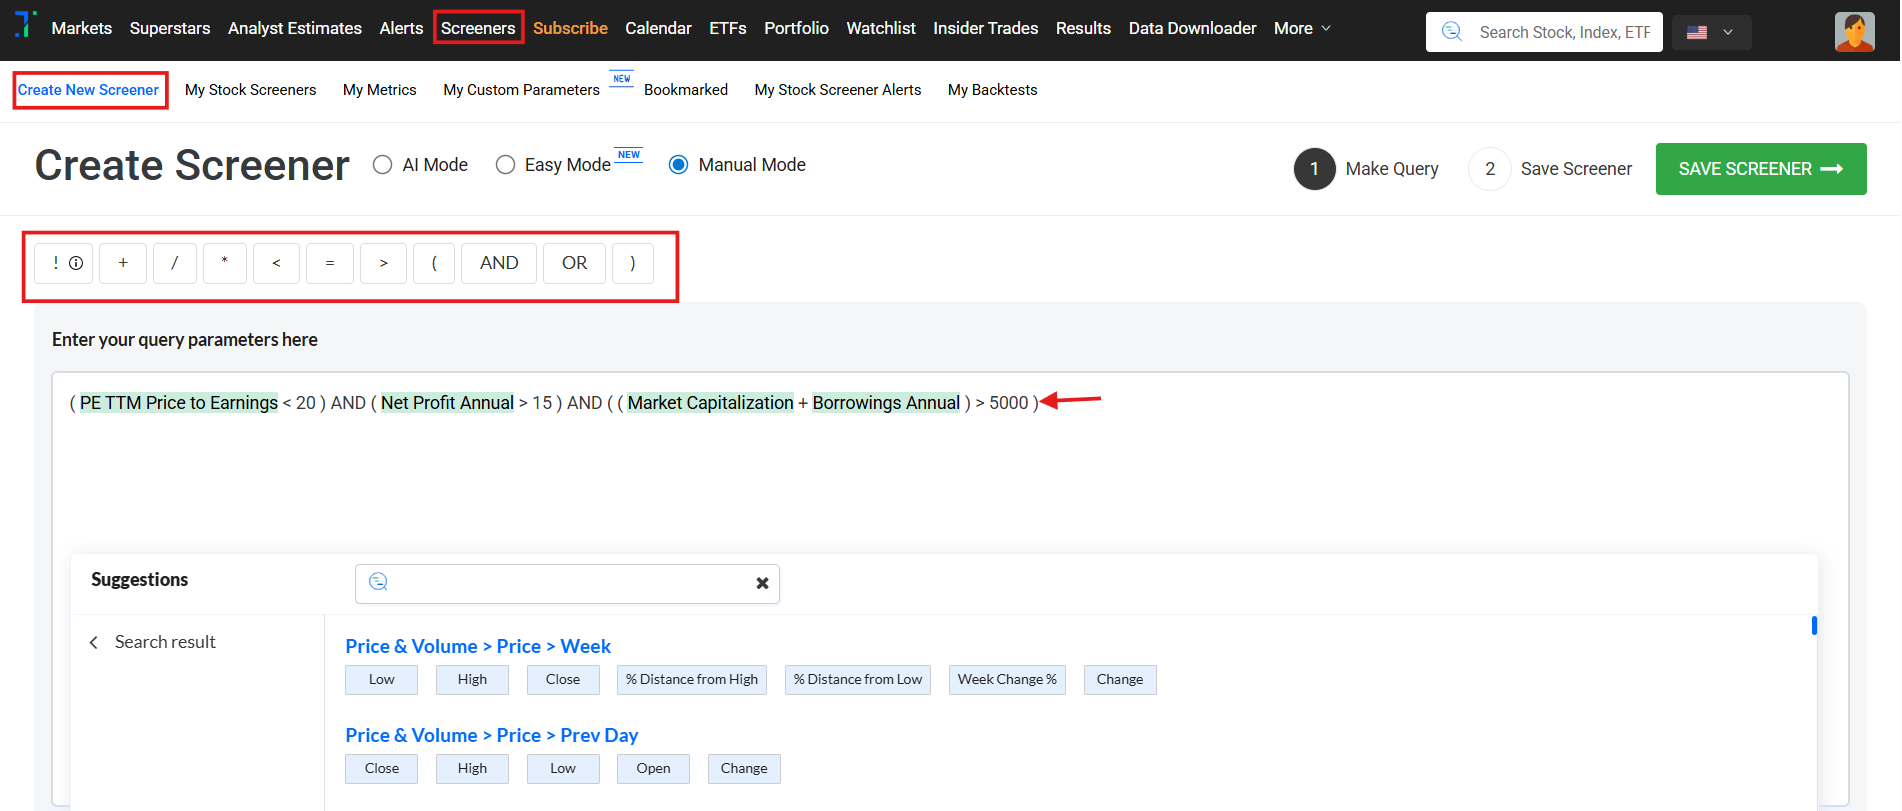Insert the equals operator
The width and height of the screenshot is (1902, 811).
pyautogui.click(x=330, y=263)
